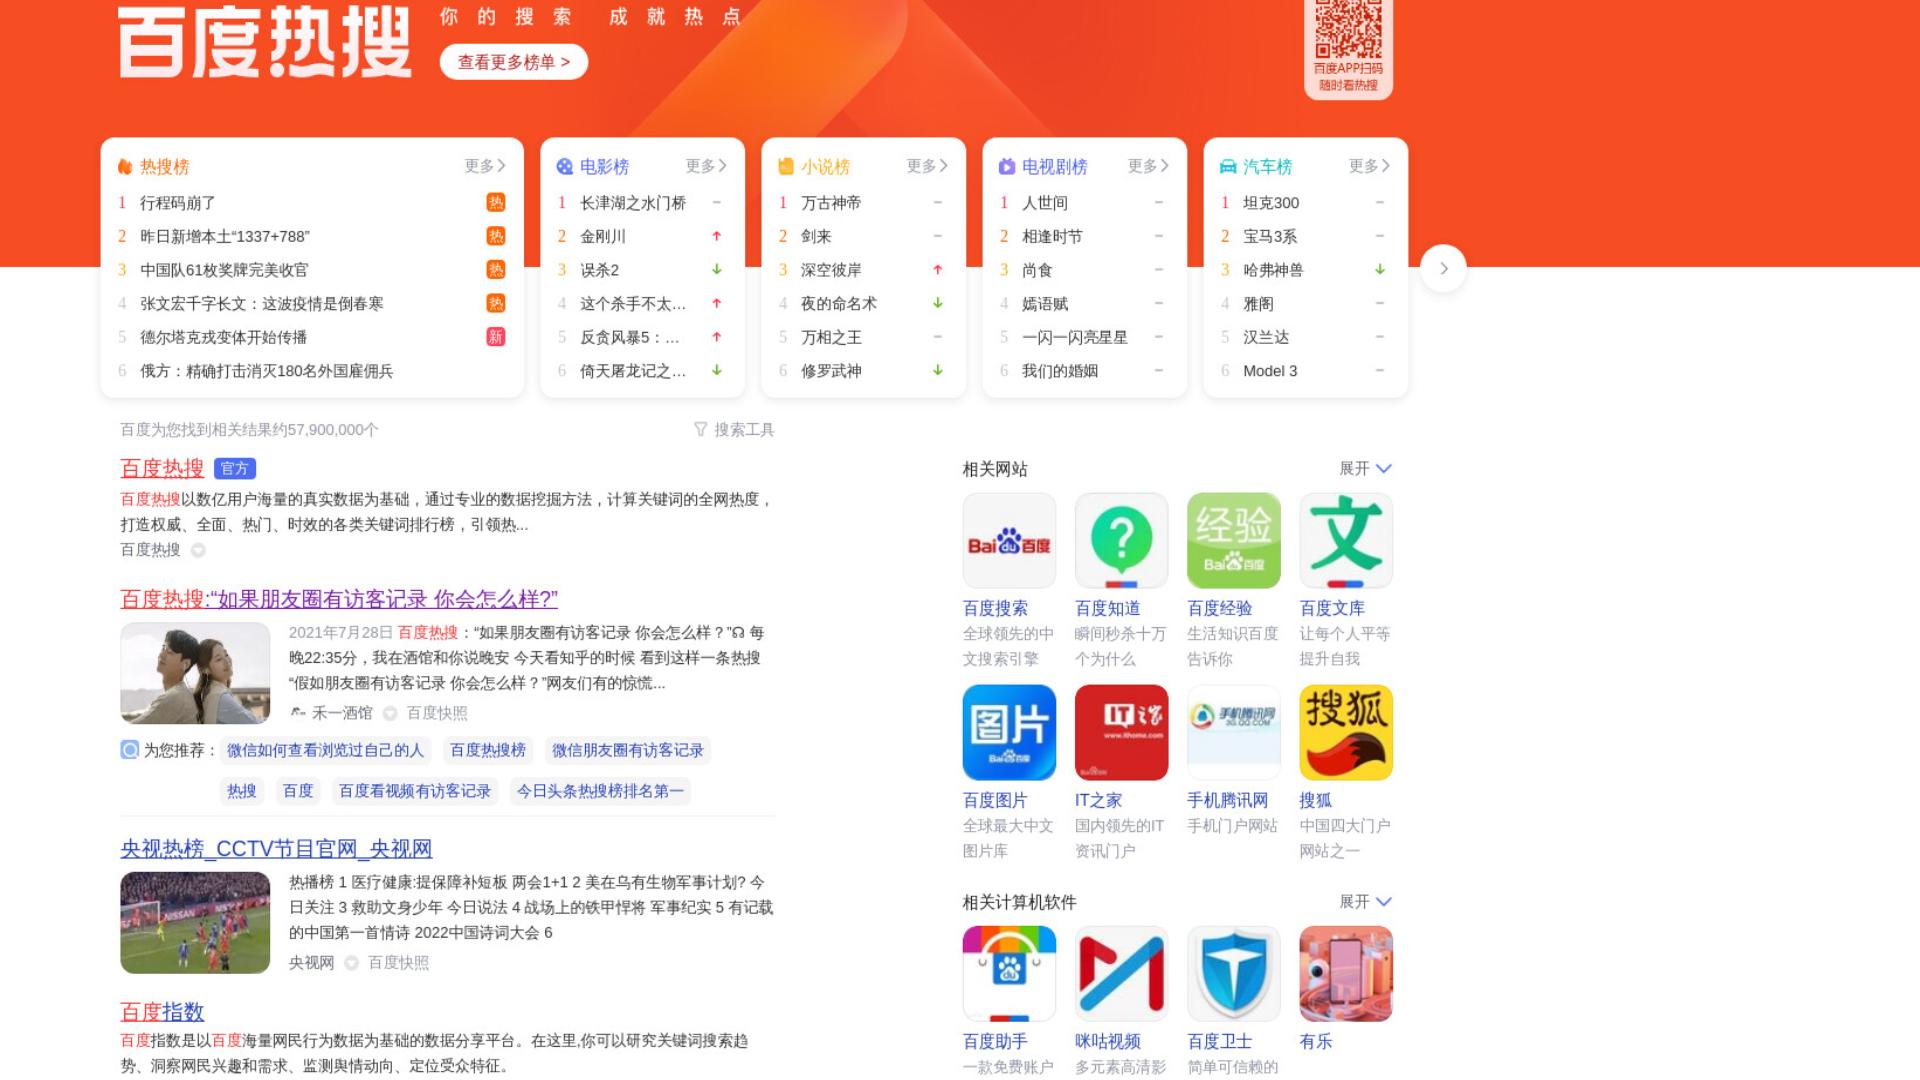Open movie ranking item 长津湖之水门桥
The image size is (1920, 1080).
coord(633,203)
